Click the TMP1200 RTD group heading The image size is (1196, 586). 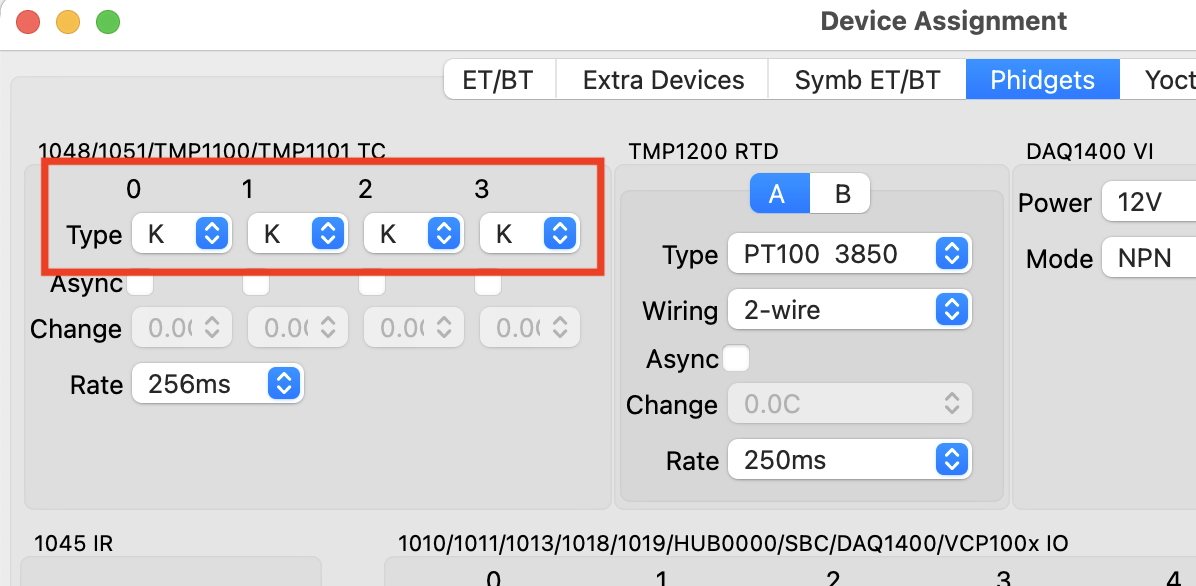tap(703, 152)
